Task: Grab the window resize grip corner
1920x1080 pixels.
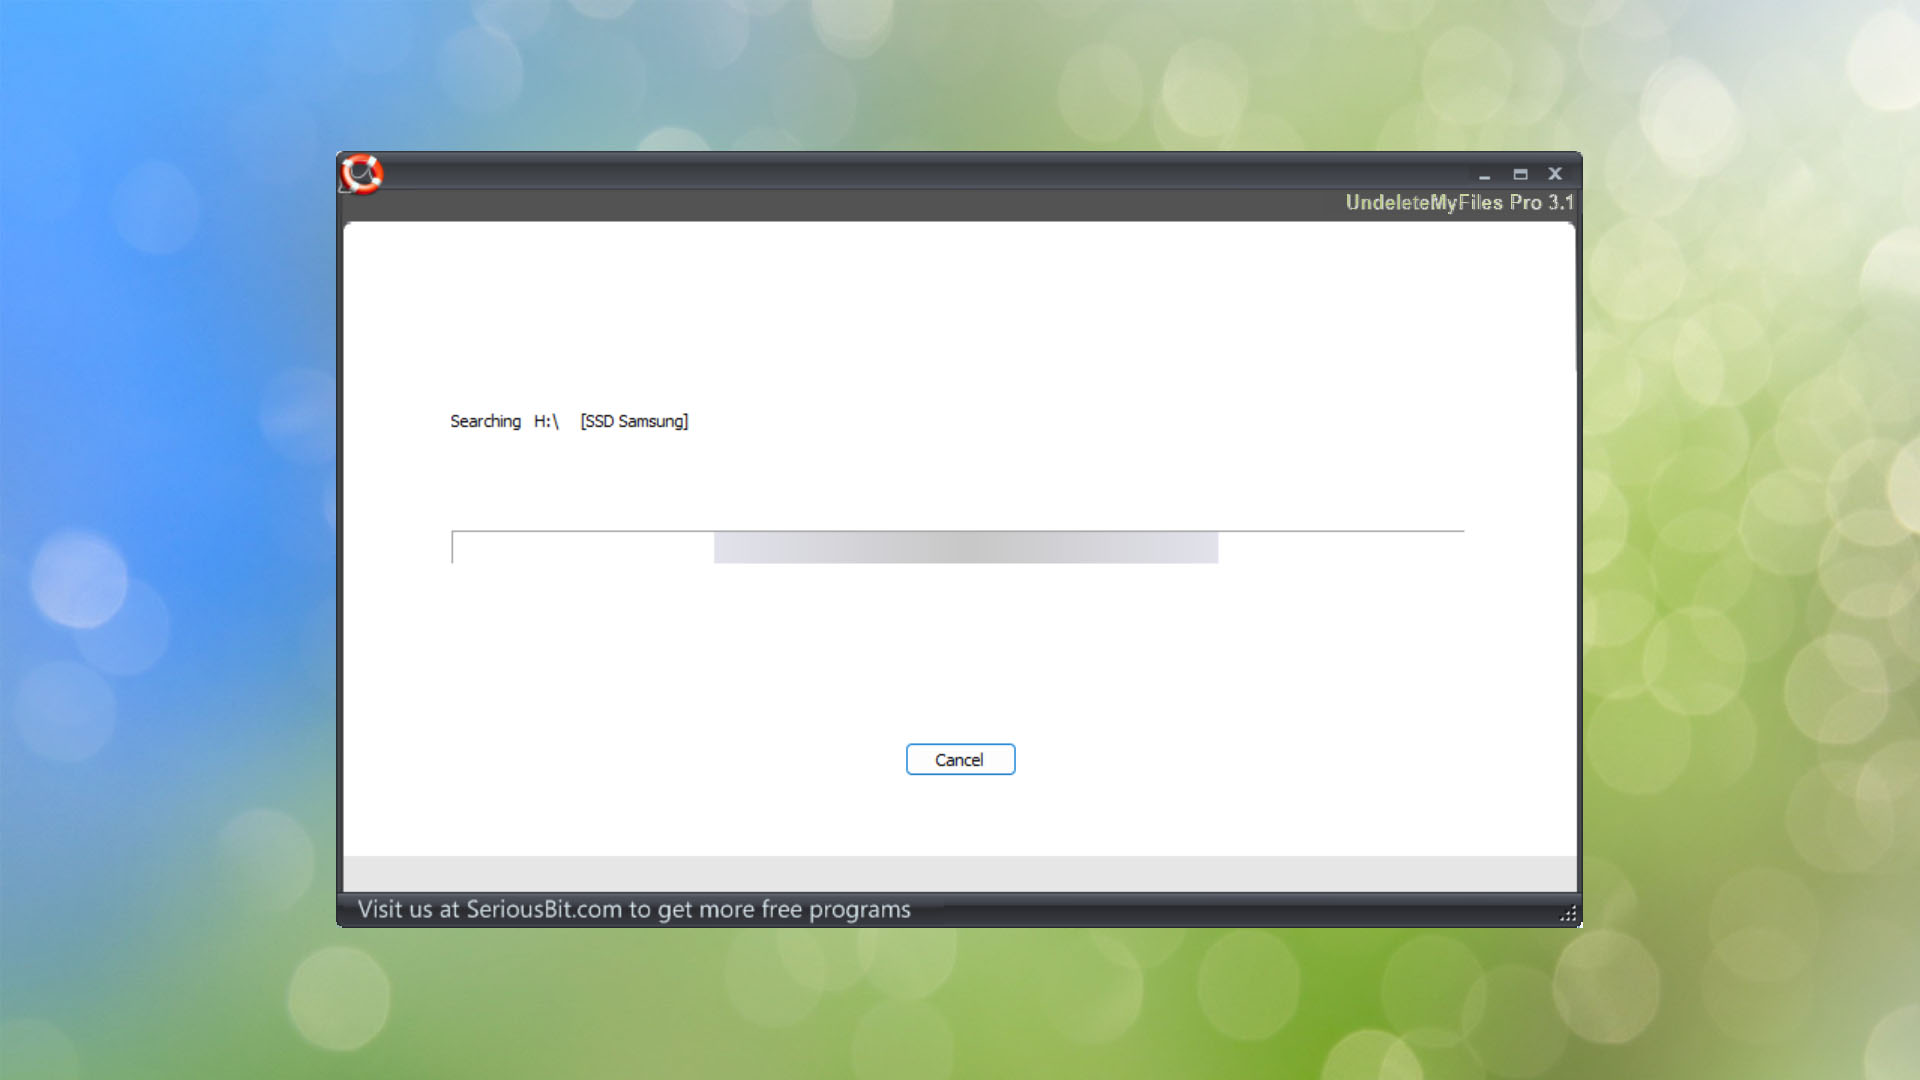Action: pyautogui.click(x=1568, y=914)
